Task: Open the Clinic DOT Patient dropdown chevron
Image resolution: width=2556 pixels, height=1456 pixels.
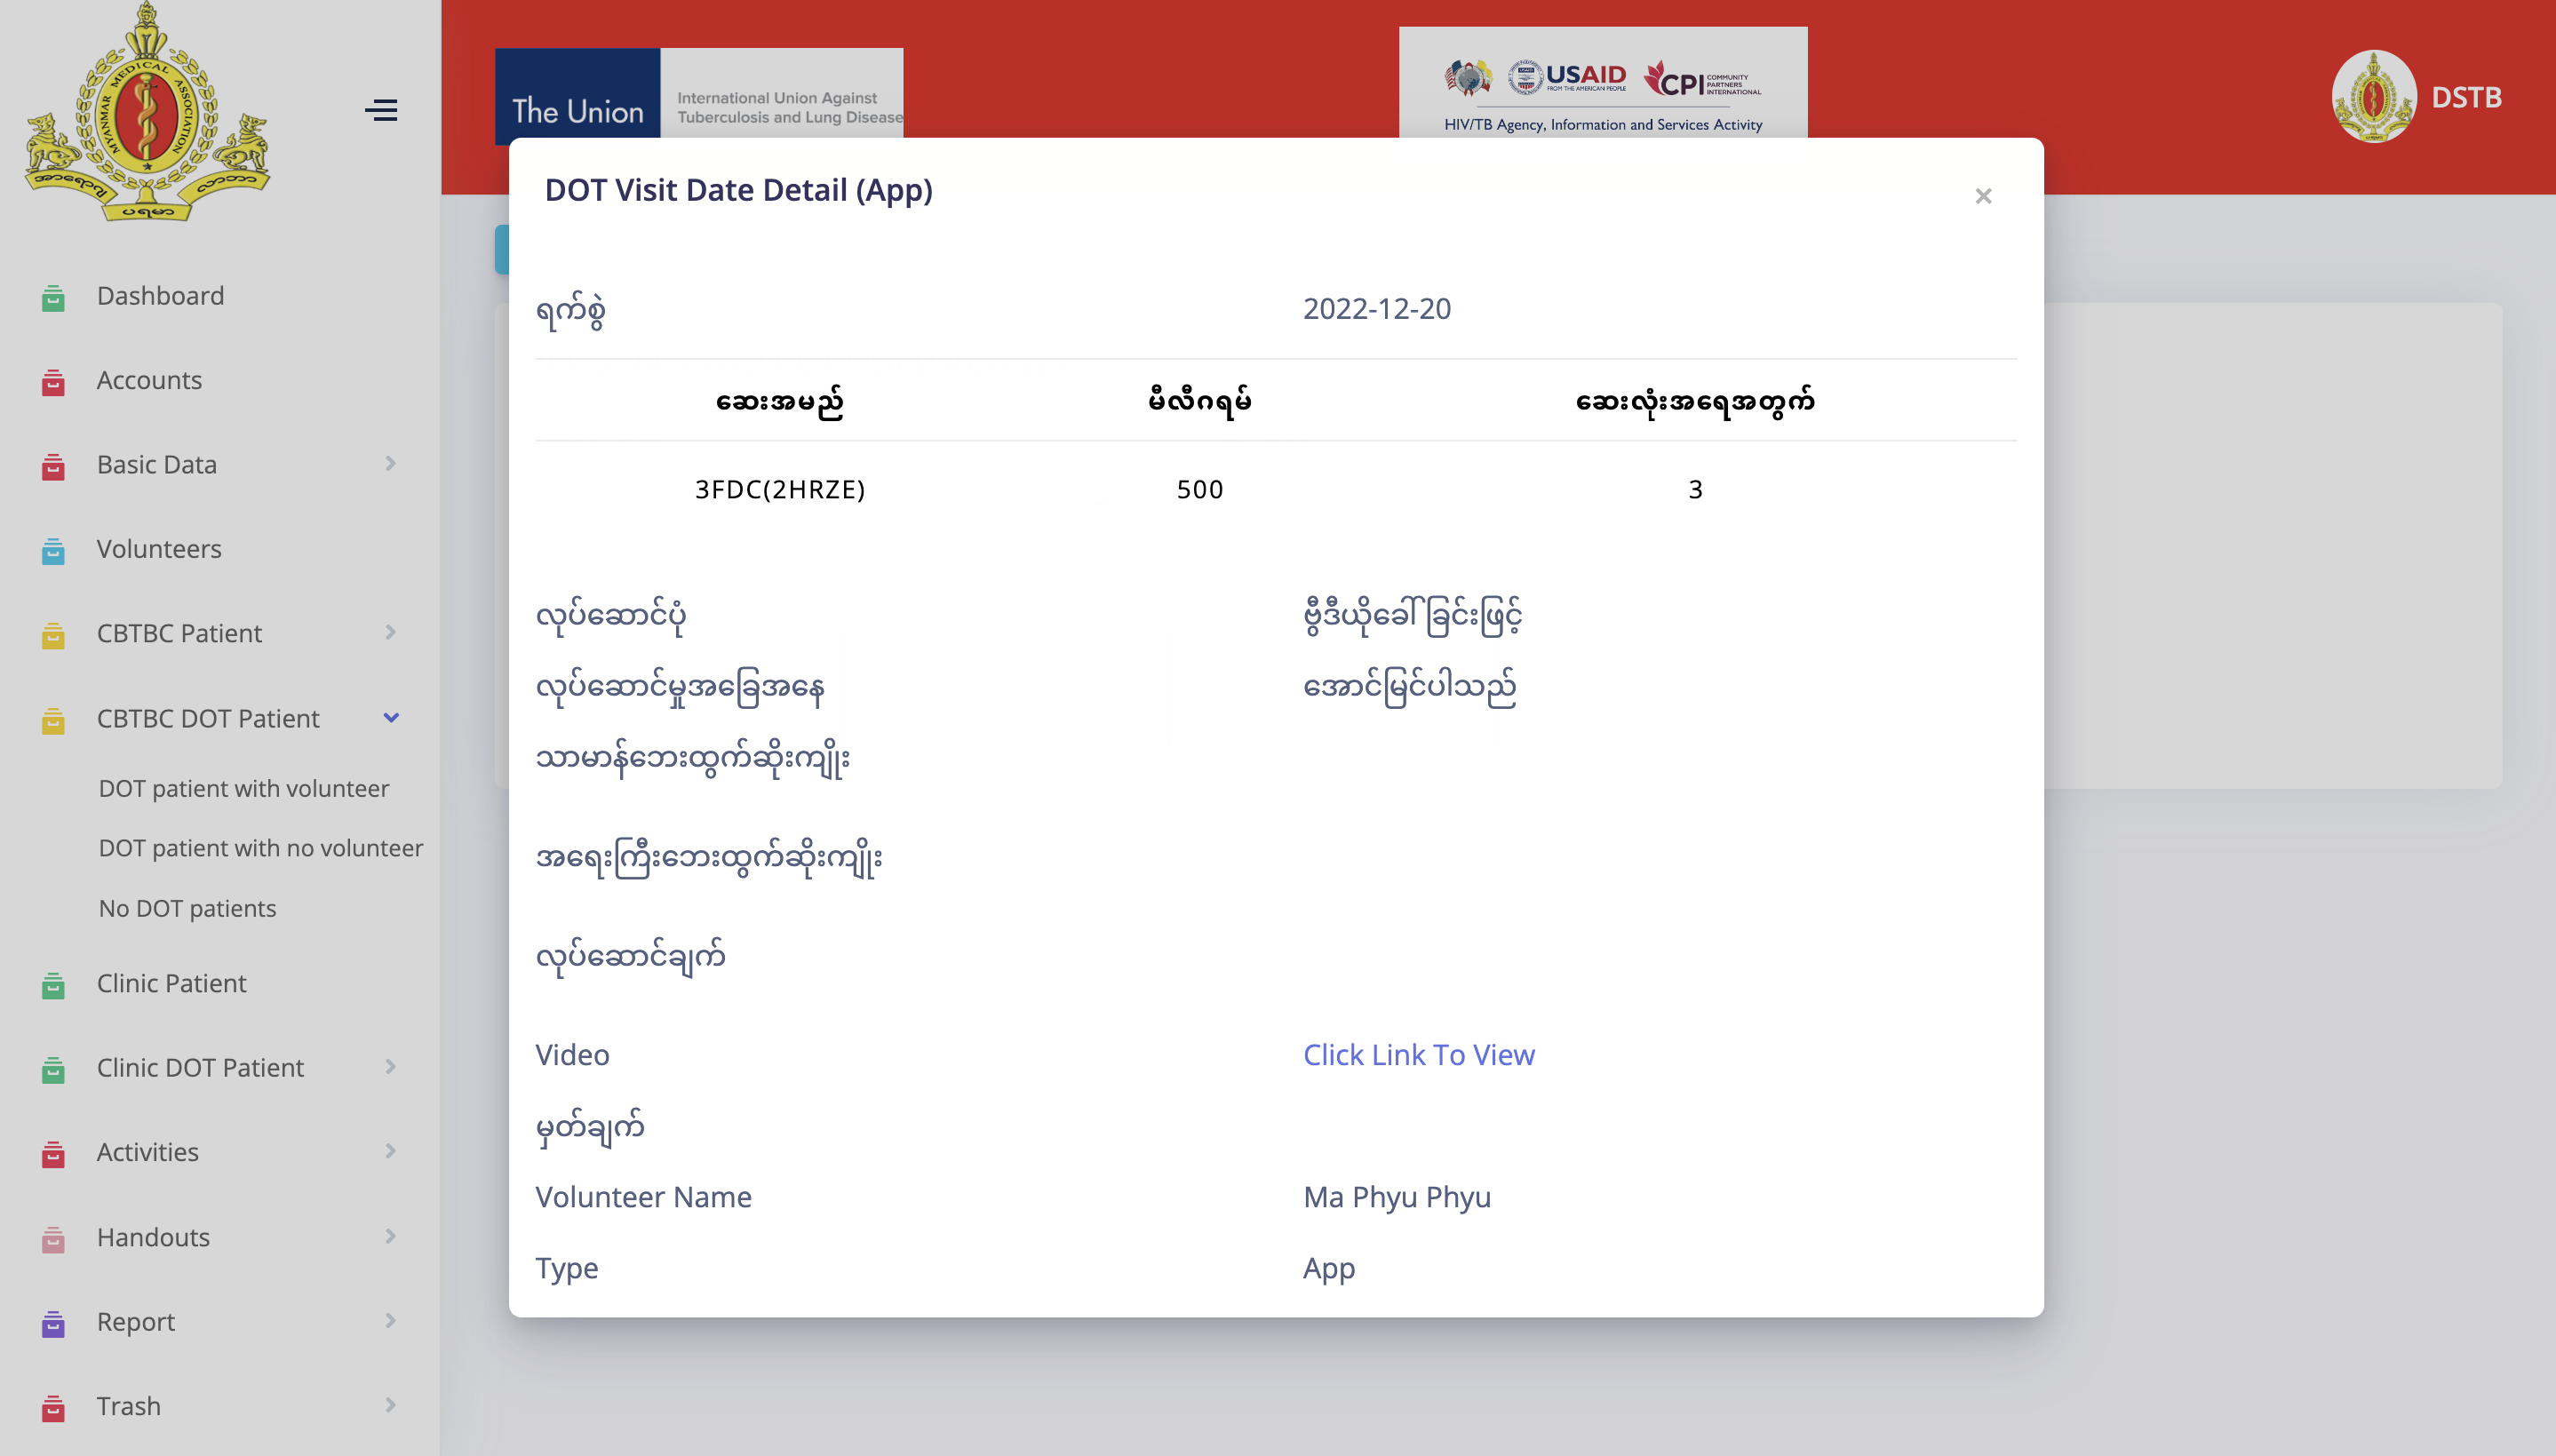Action: [390, 1067]
